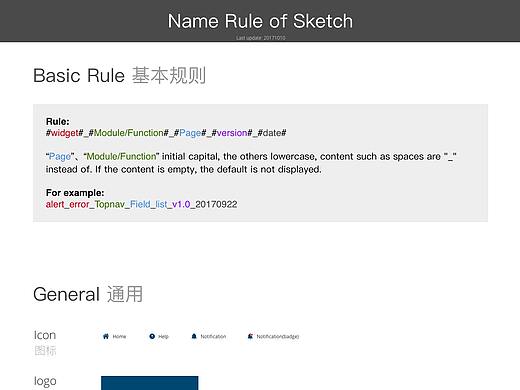Click the bold 'Rule:' label

[58, 121]
